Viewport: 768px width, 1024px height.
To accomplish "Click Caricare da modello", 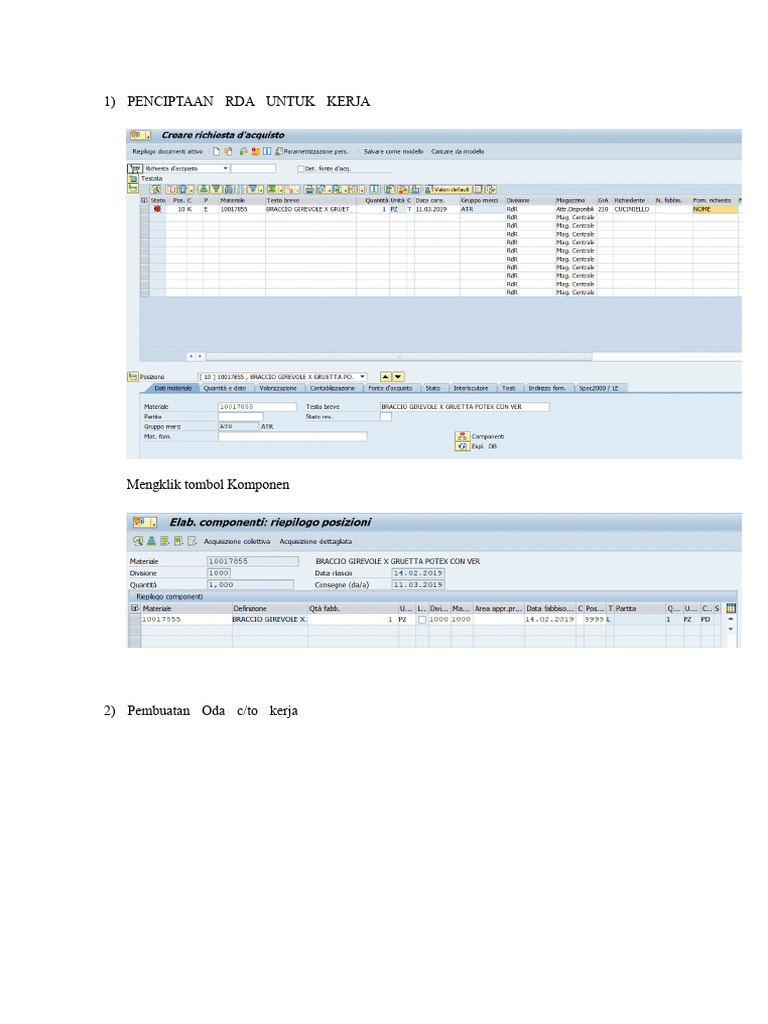I will click(457, 152).
